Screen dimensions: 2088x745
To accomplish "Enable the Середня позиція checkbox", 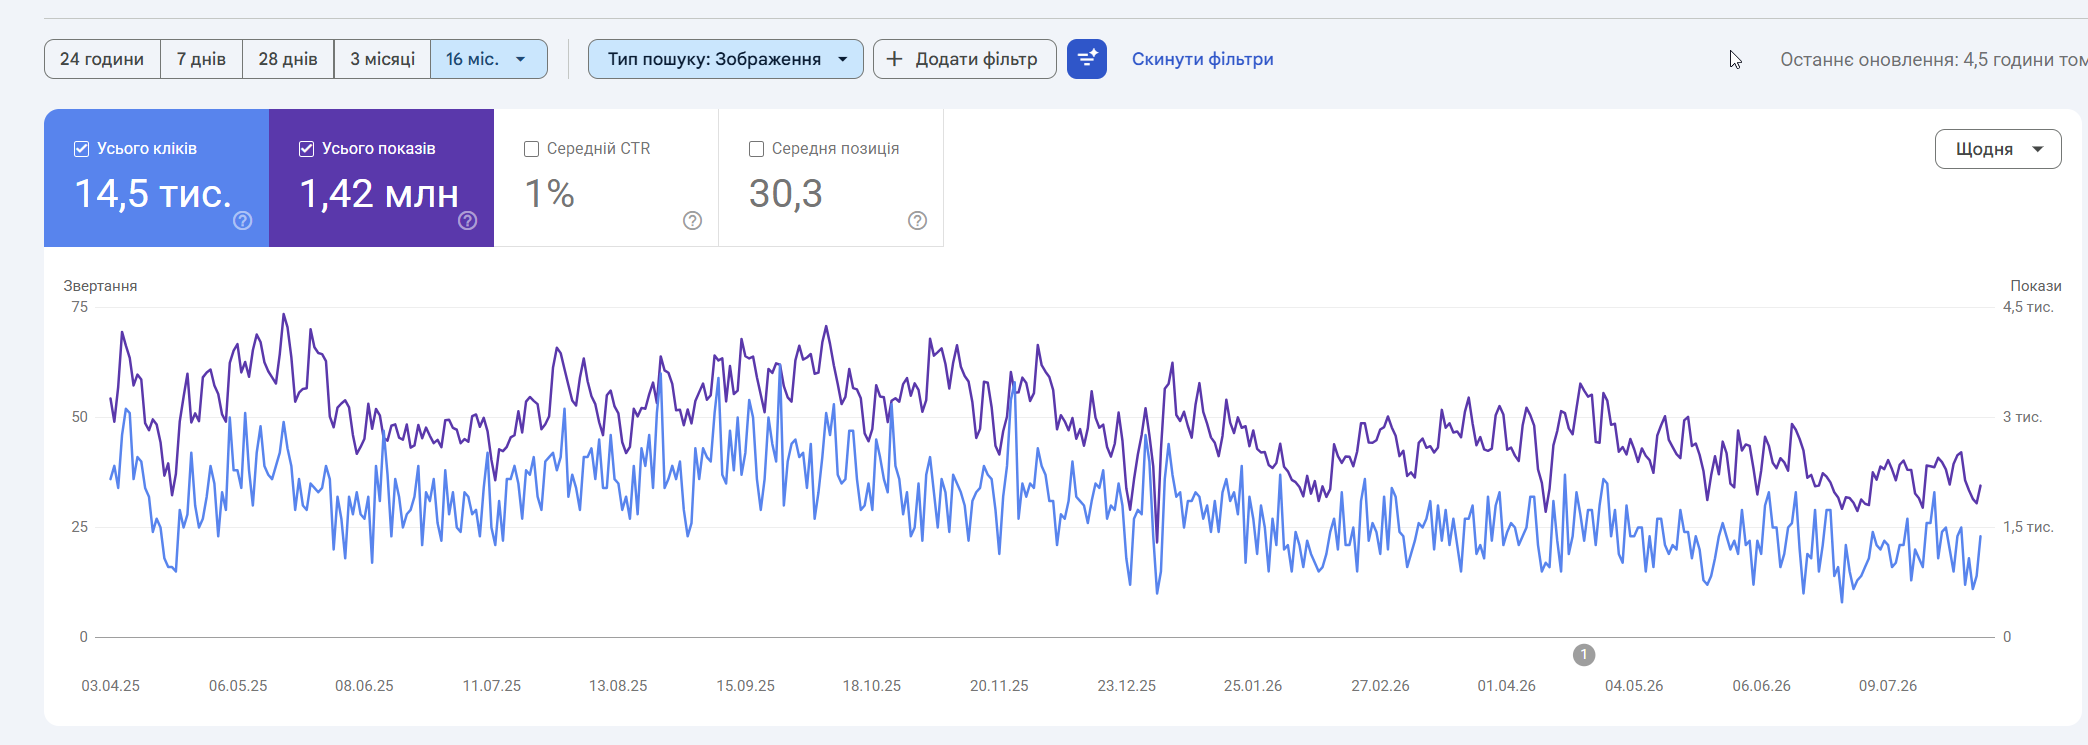I will [757, 149].
